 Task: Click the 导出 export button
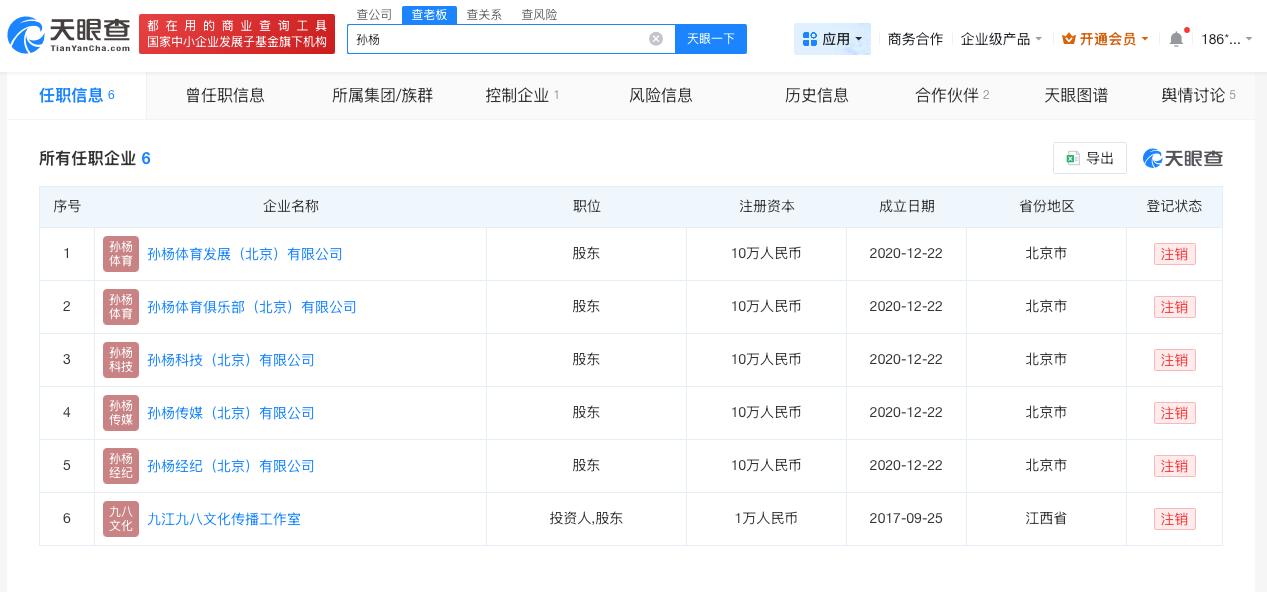click(1090, 158)
